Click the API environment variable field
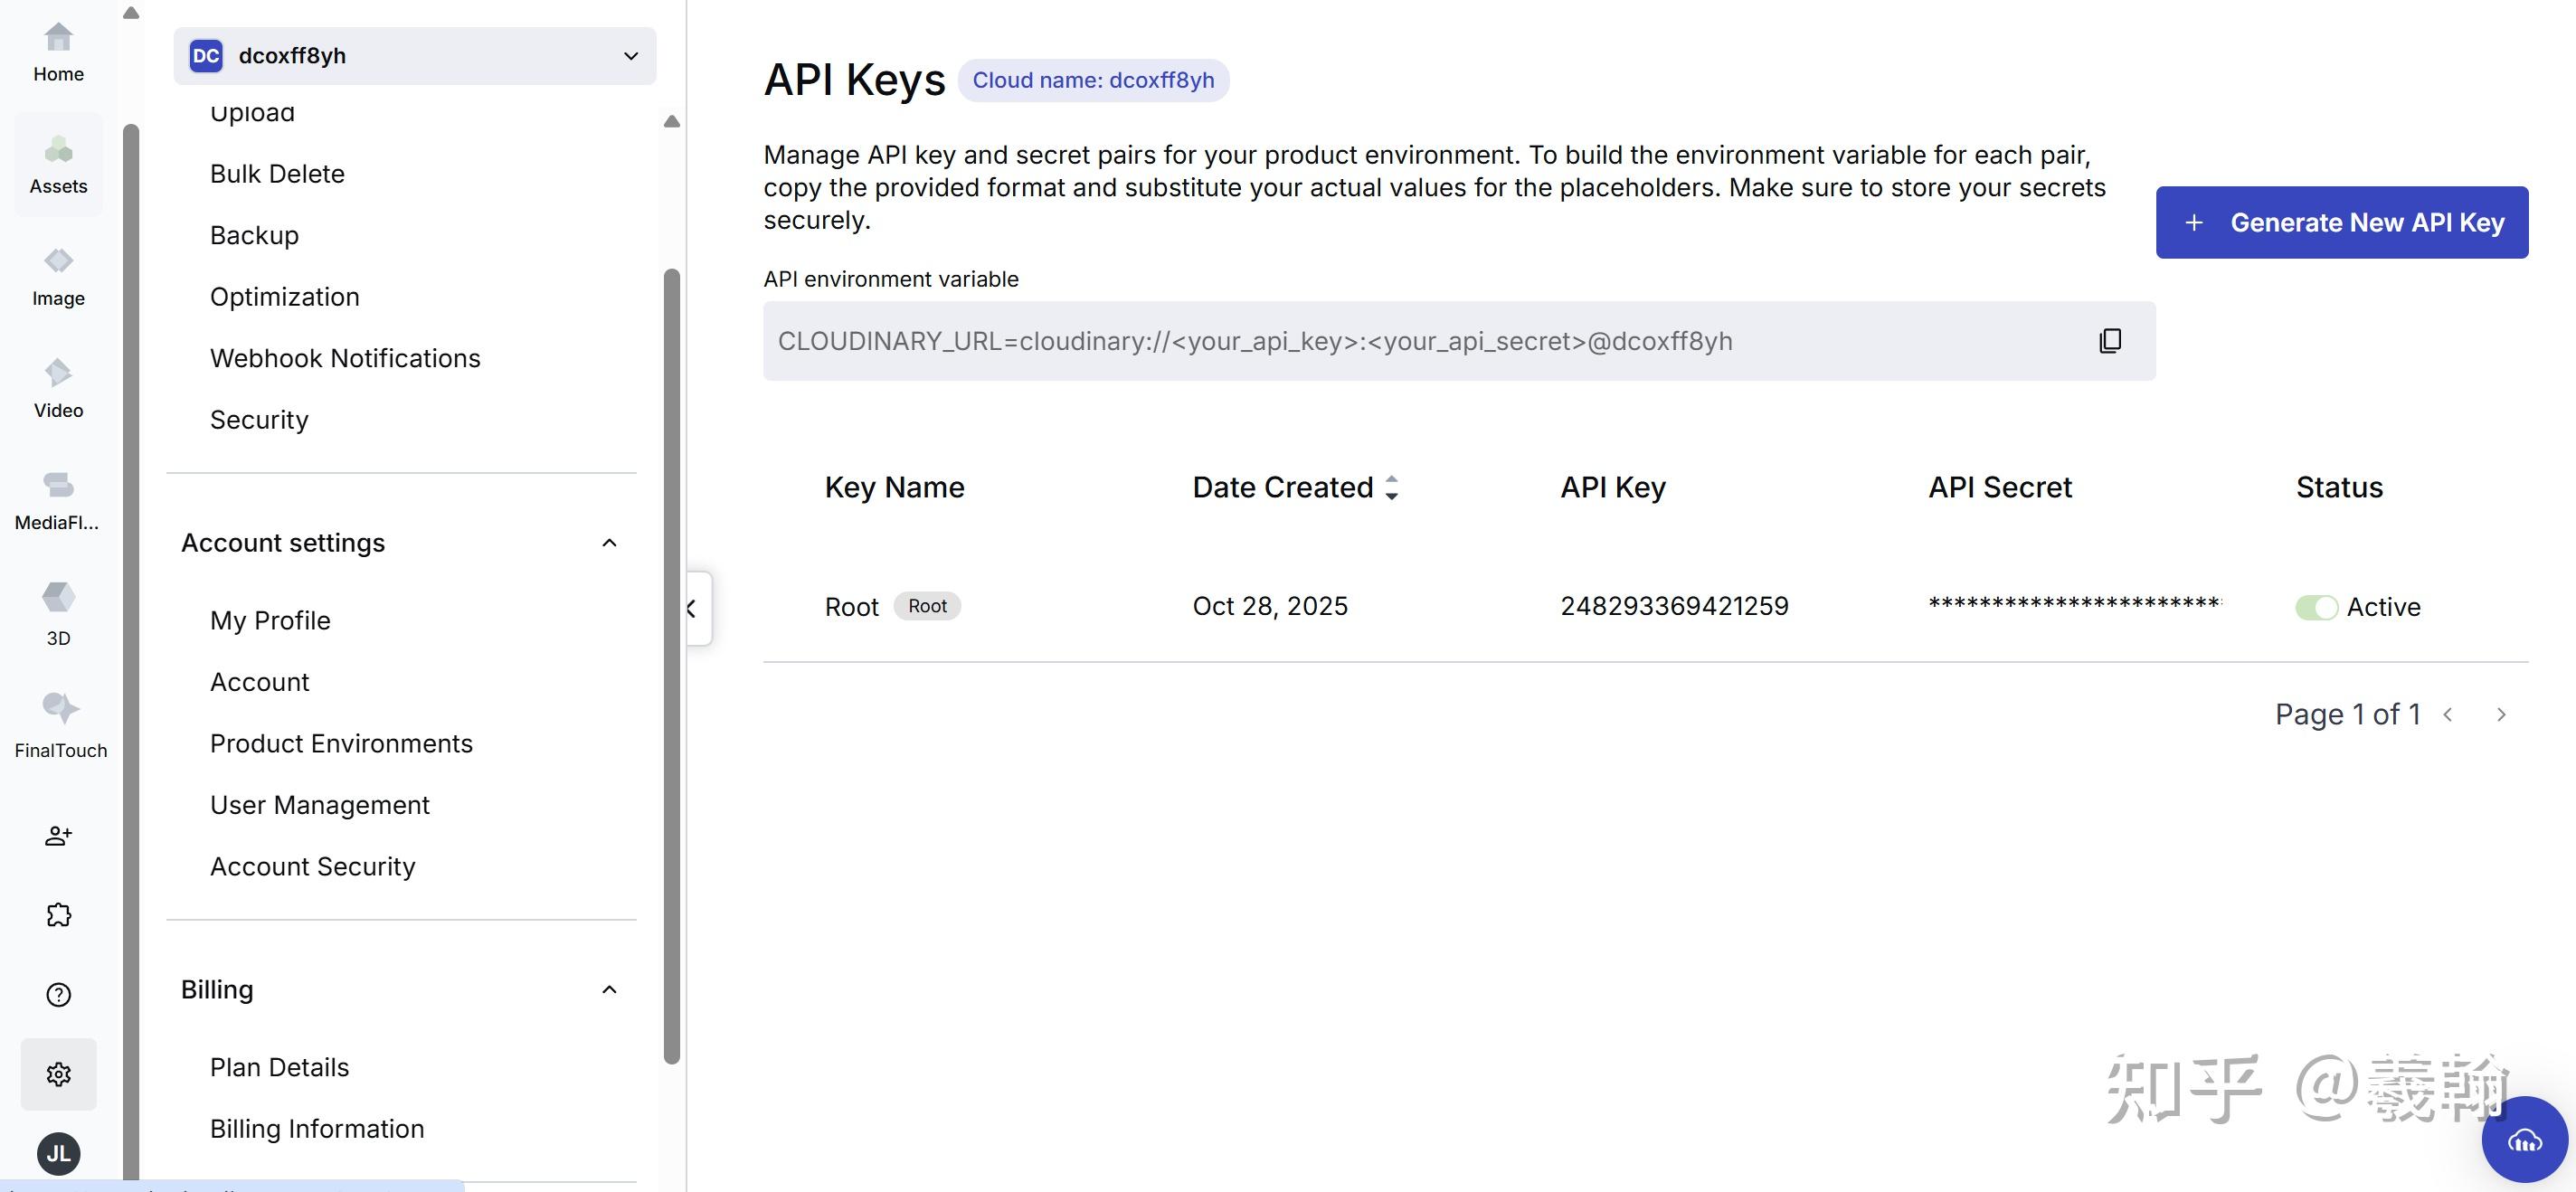 click(1400, 341)
